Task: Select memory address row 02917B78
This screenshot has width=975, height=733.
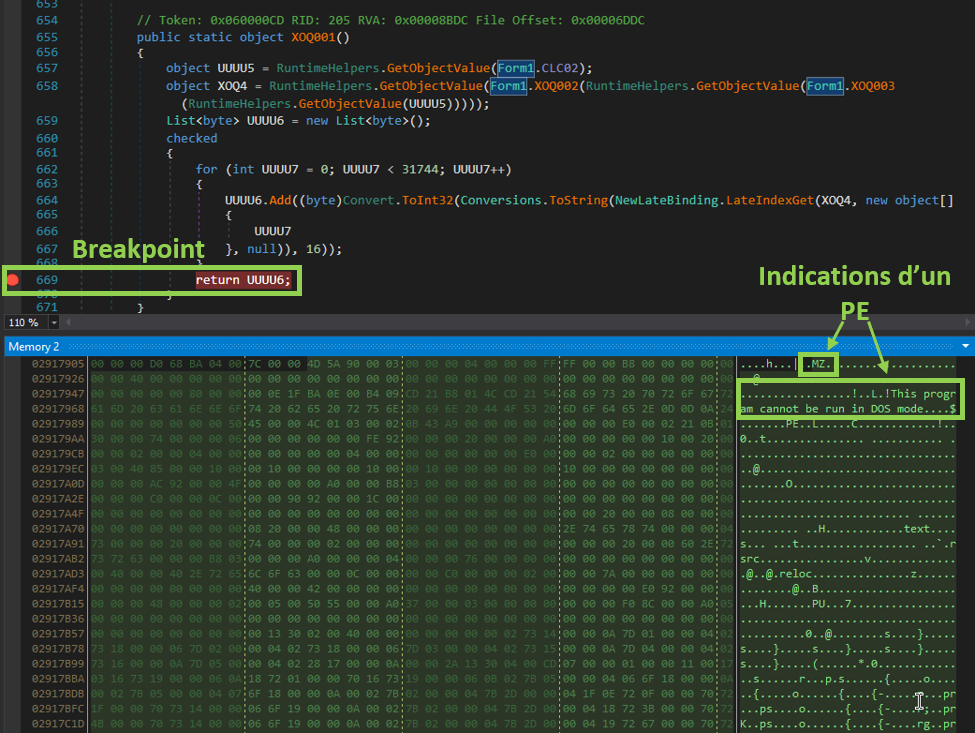Action: pos(57,648)
